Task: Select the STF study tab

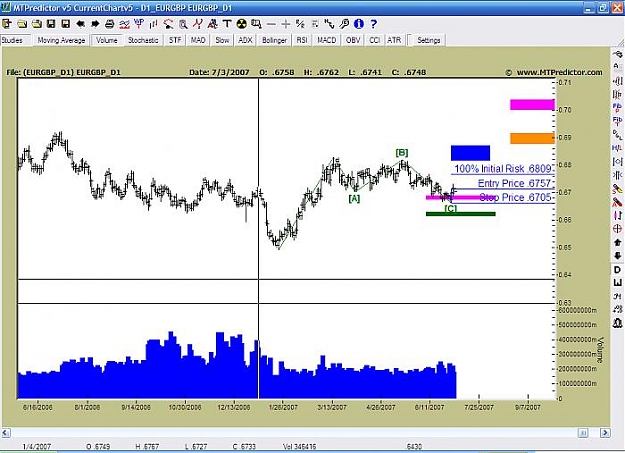Action: 175,40
